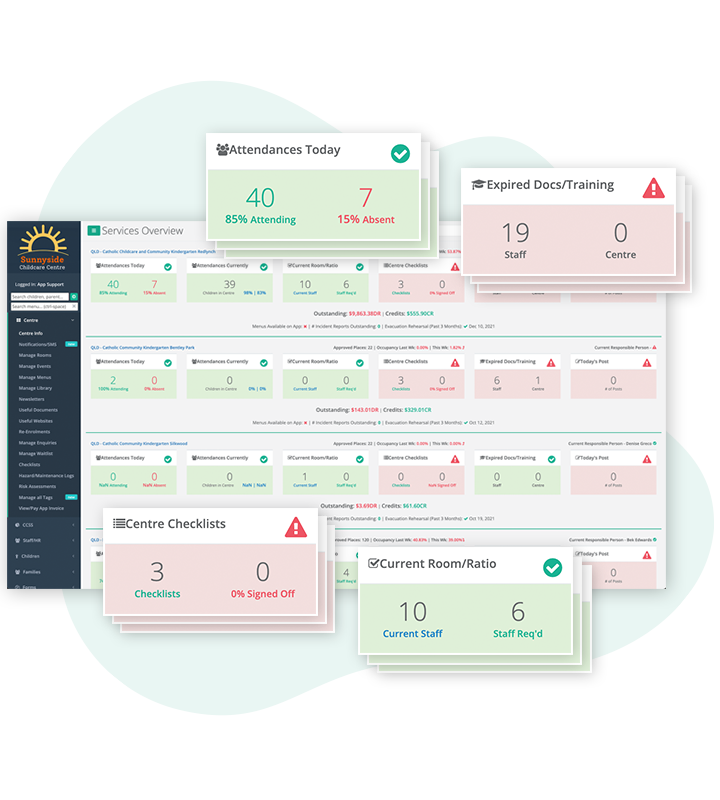Screen dimensions: 720x800
Task: Click the green check icon on large Attendances Today card
Action: coord(400,153)
